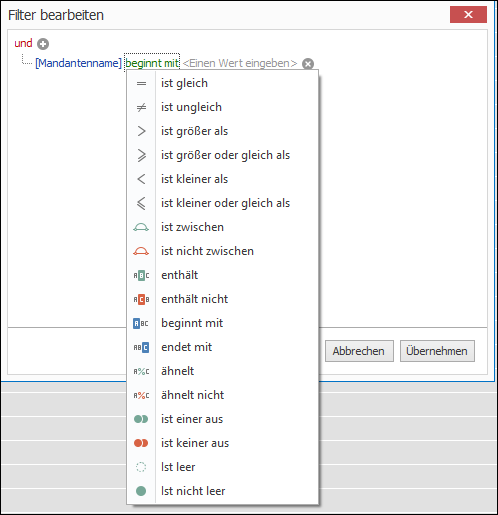
Task: Select 'ist zwischen' entry
Action: click(222, 227)
